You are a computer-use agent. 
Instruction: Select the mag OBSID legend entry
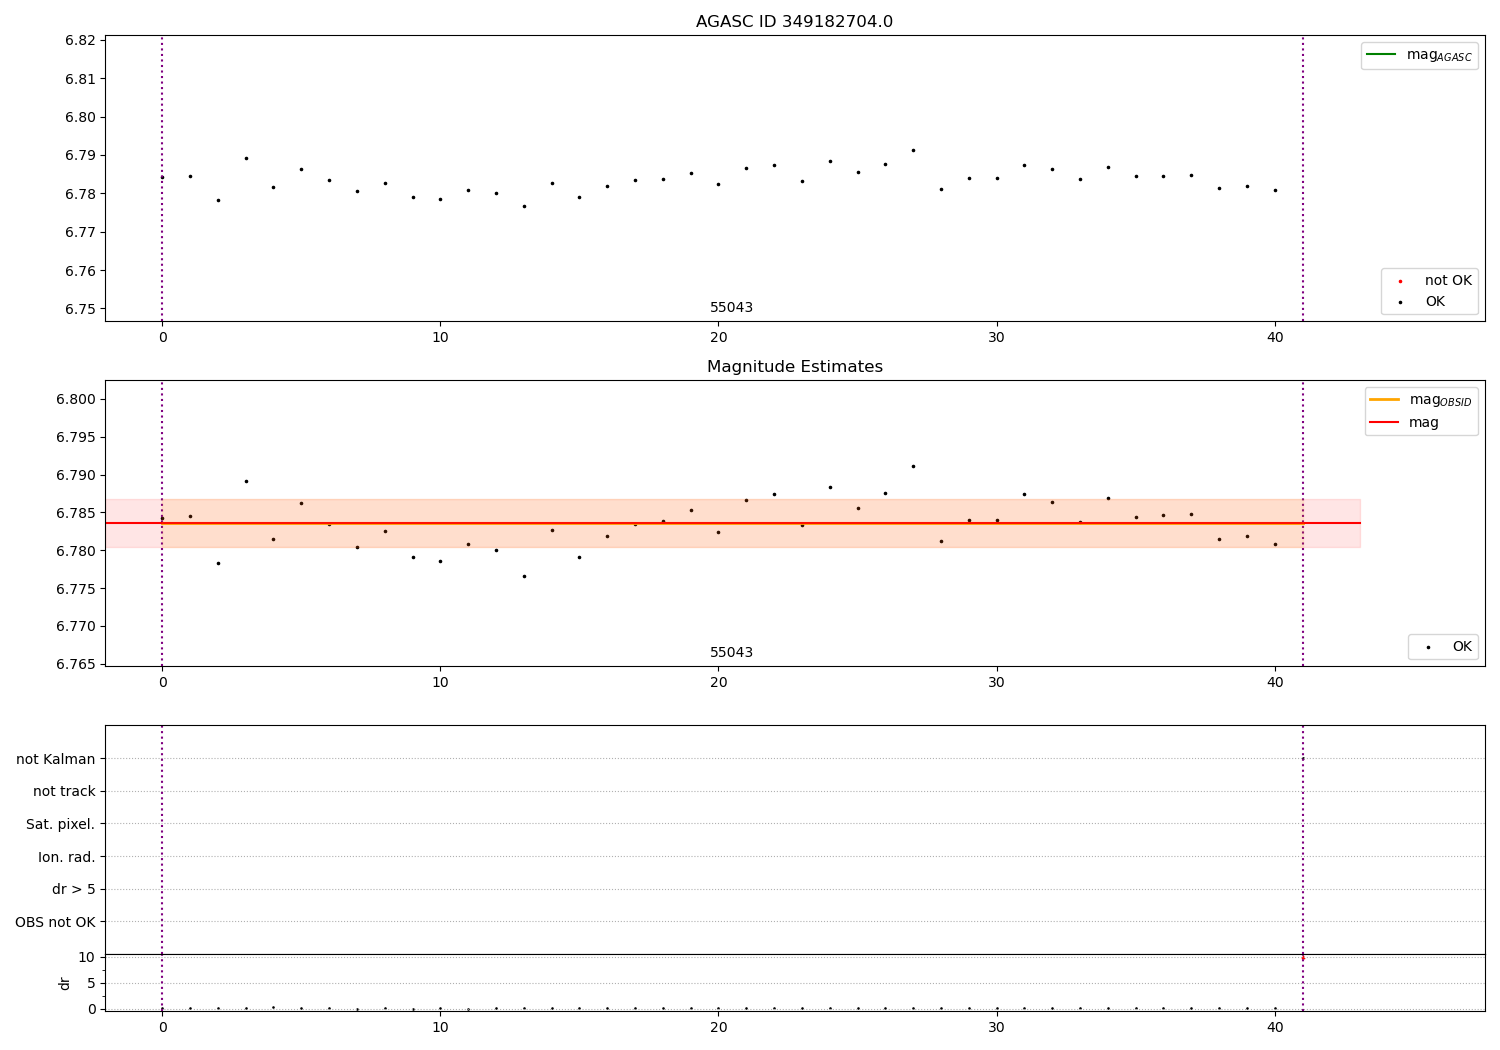(x=1421, y=400)
